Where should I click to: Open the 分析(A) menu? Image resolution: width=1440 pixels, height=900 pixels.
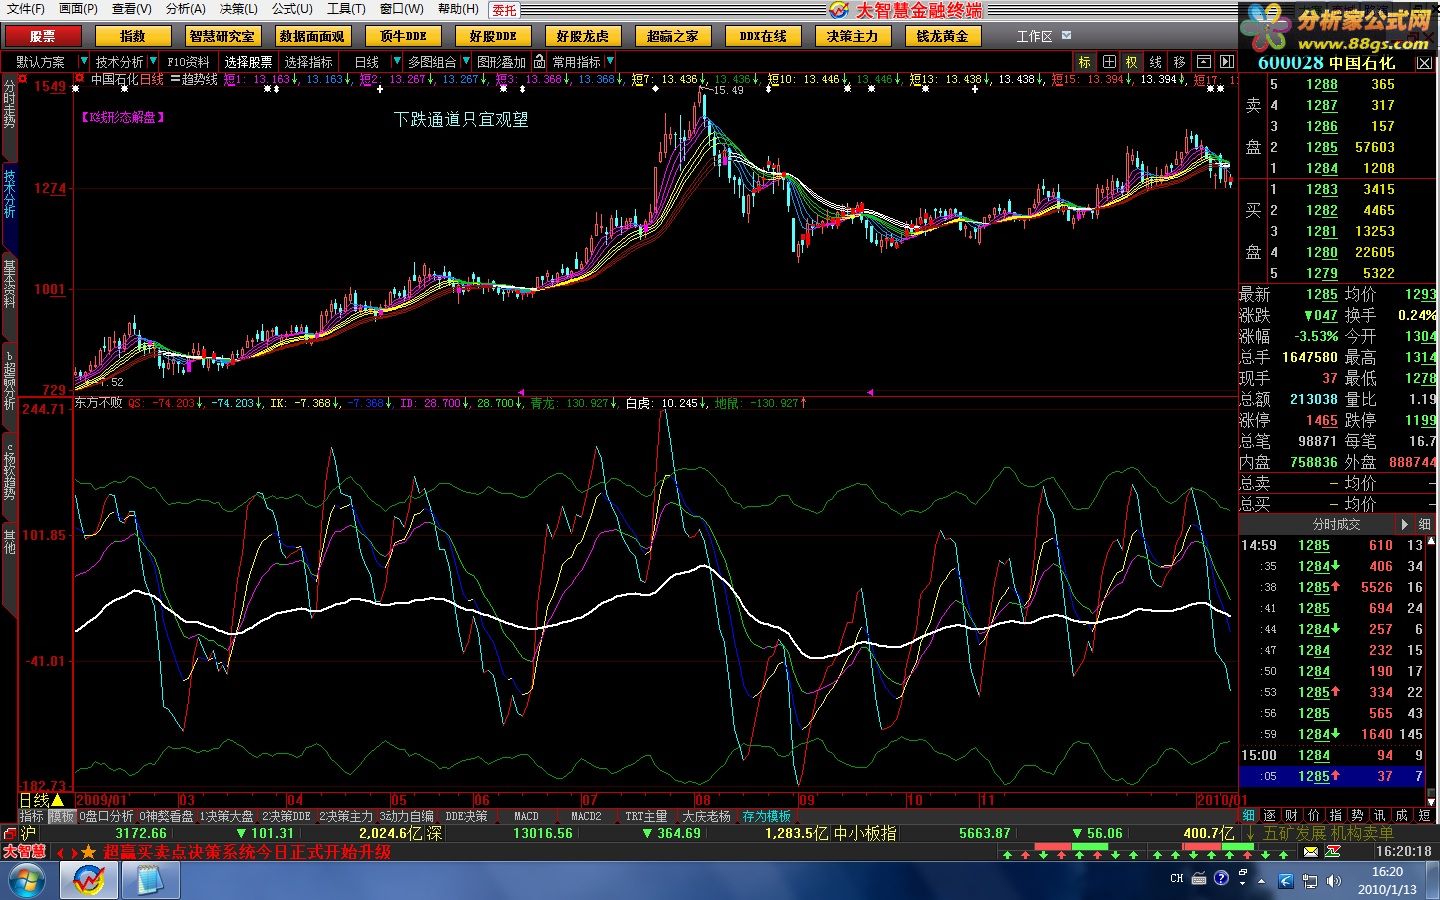coord(185,9)
